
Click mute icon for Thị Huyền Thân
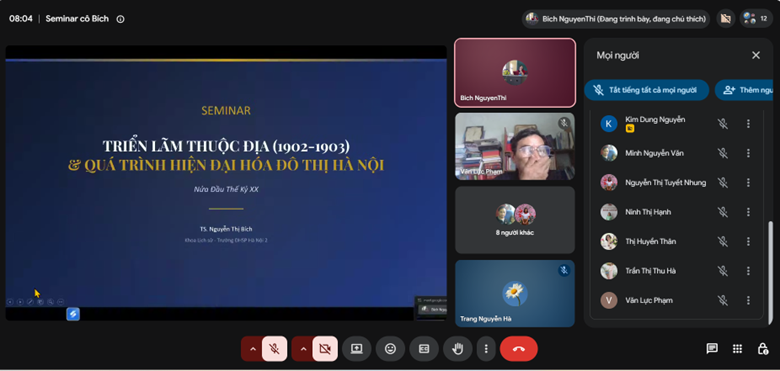pyautogui.click(x=722, y=241)
